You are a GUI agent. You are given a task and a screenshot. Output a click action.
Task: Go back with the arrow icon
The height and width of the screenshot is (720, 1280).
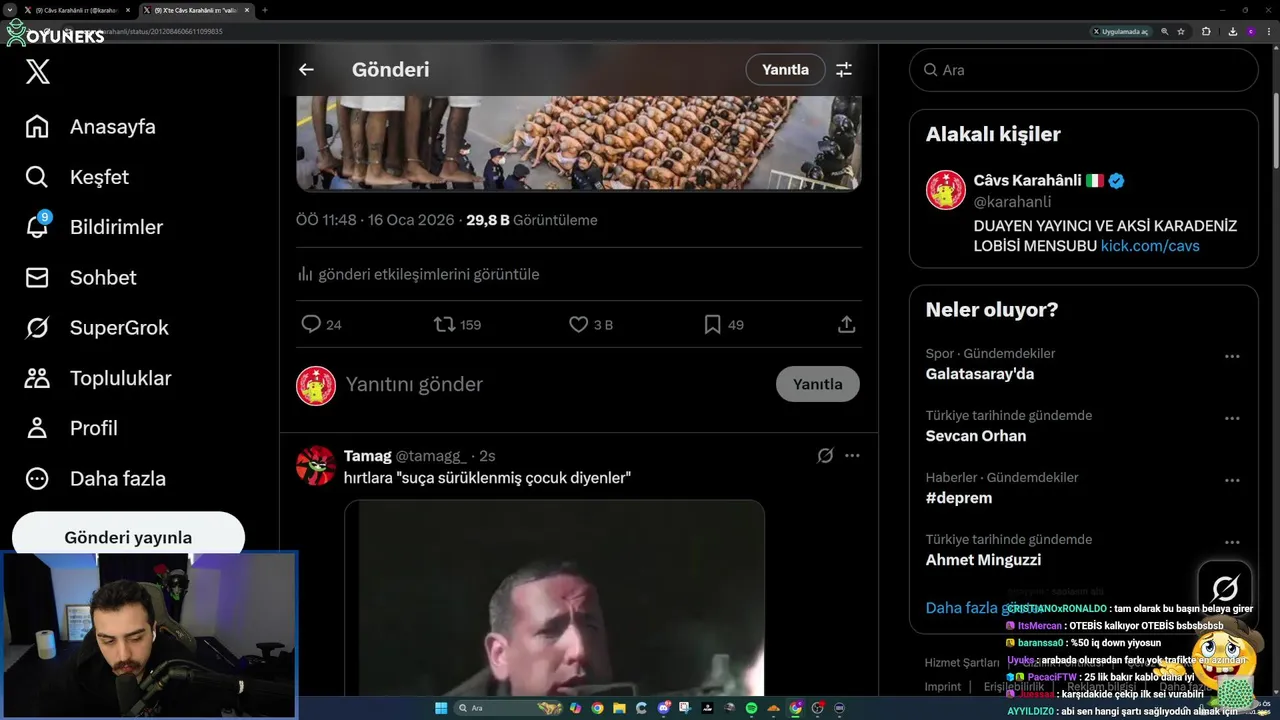coord(306,70)
